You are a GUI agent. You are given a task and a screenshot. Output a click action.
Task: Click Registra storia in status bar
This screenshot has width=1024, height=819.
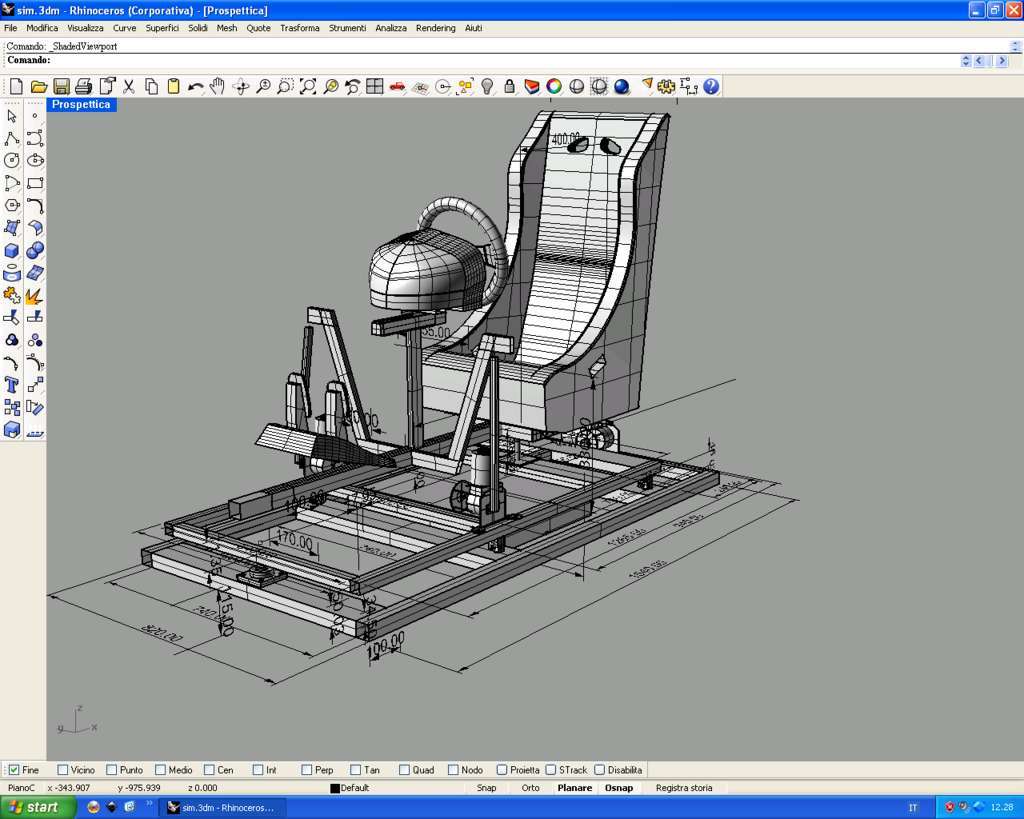click(x=684, y=788)
